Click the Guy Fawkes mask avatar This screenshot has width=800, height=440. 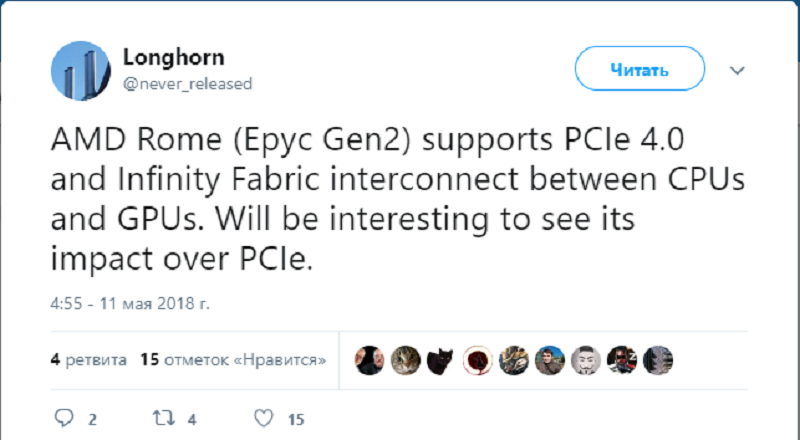(585, 359)
